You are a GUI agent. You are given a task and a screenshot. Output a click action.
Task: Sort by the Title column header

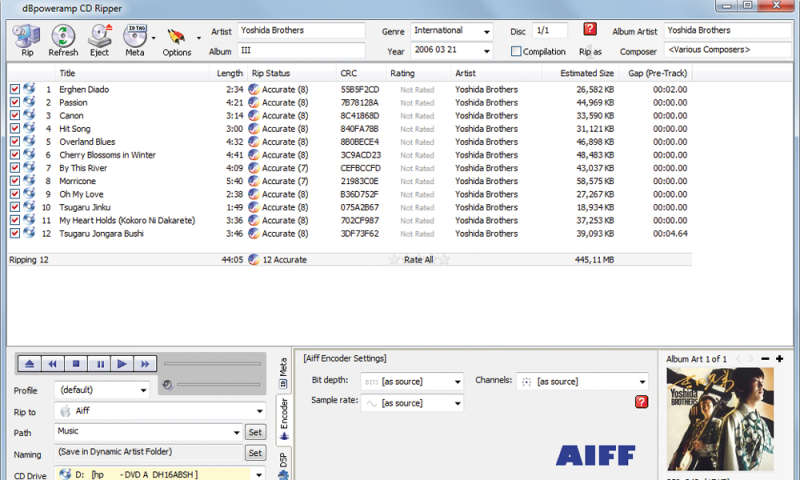(67, 73)
